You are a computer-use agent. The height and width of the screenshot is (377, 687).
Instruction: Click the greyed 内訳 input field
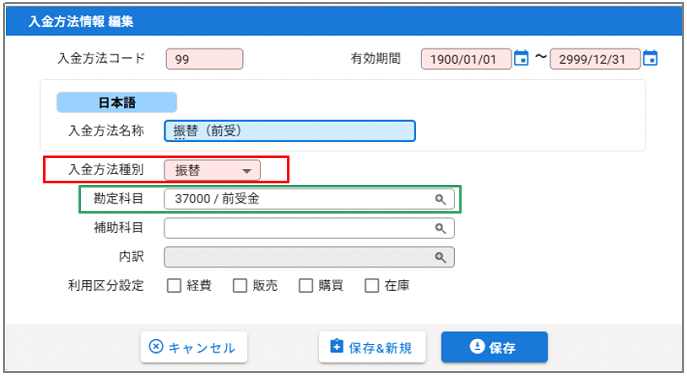[x=309, y=257]
